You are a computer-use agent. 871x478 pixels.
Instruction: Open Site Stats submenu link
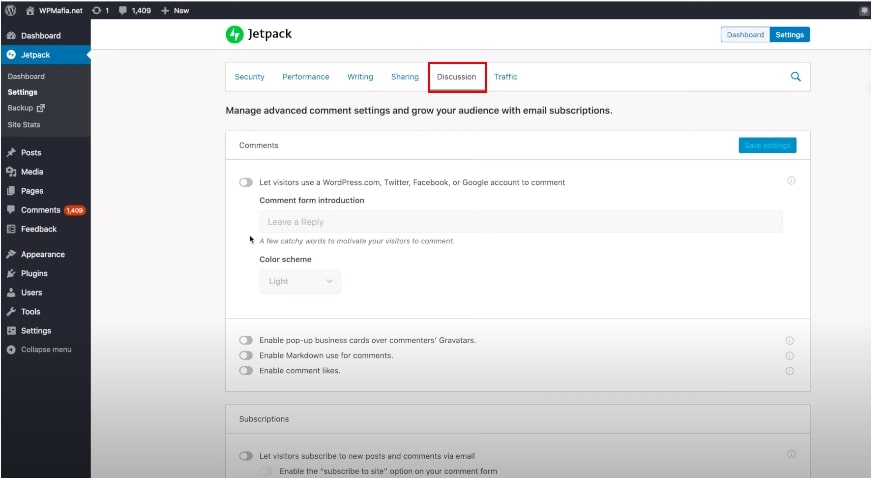24,124
